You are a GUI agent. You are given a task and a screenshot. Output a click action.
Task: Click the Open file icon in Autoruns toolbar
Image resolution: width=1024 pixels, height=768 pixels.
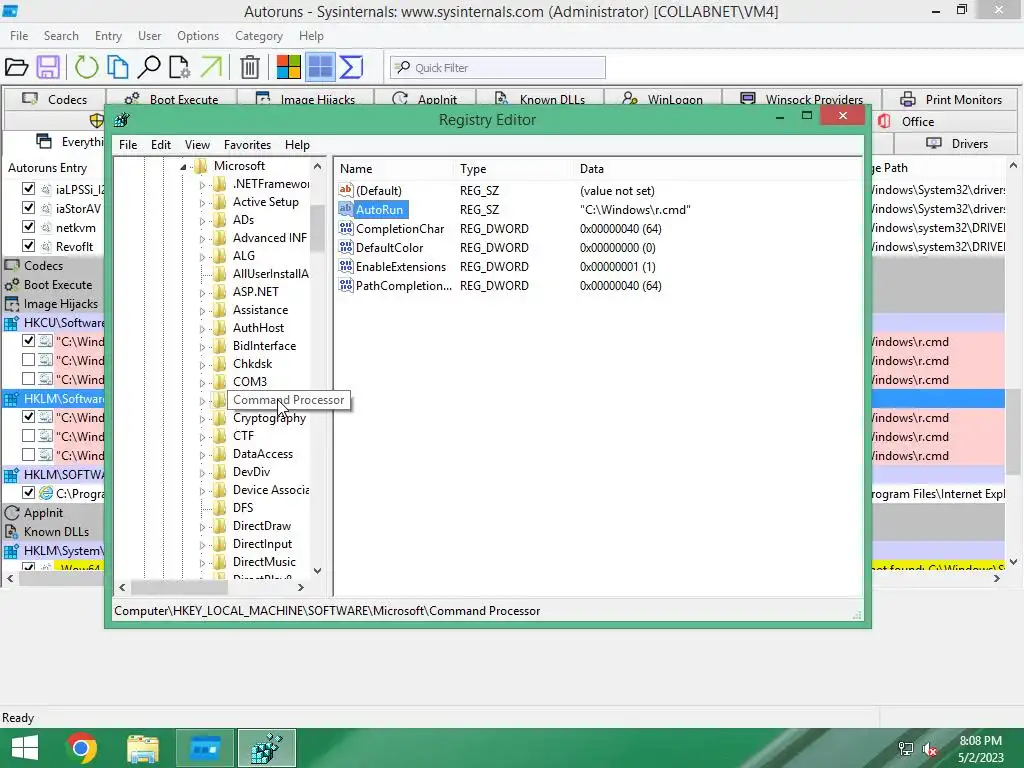16,67
